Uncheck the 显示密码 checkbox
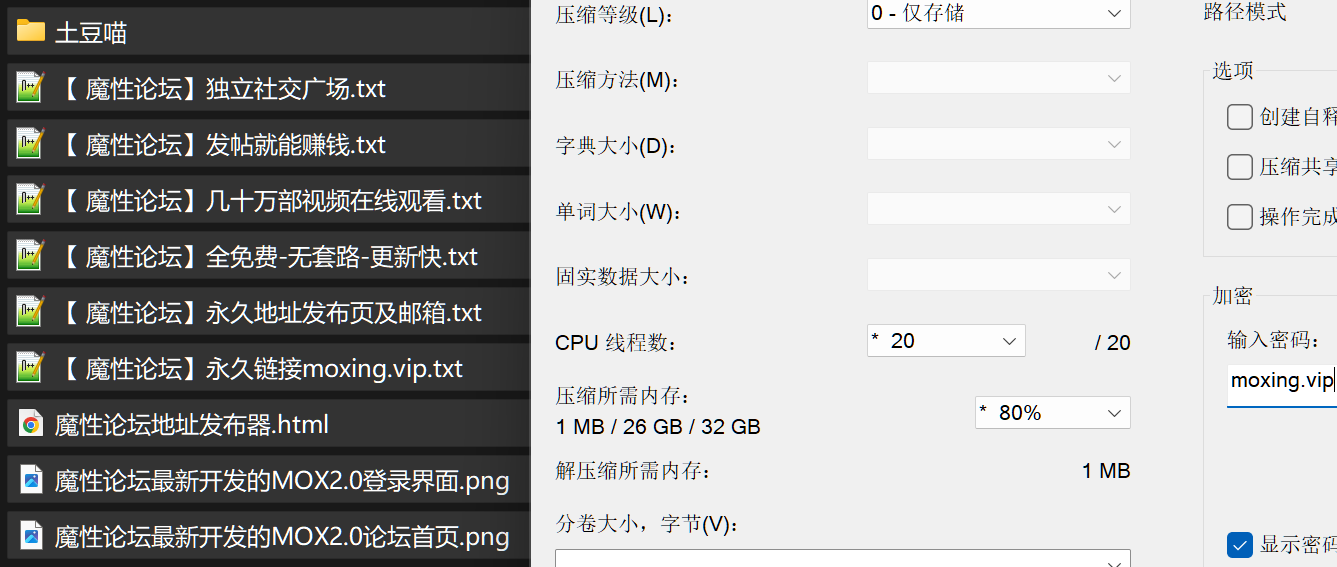Viewport: 1337px width, 567px height. (1240, 545)
